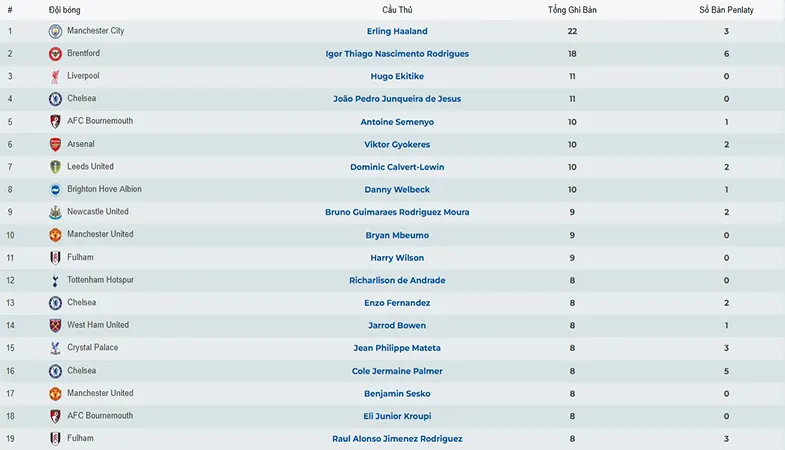Viewport: 785px width, 450px height.
Task: Click the Arsenal club crest
Action: [55, 144]
